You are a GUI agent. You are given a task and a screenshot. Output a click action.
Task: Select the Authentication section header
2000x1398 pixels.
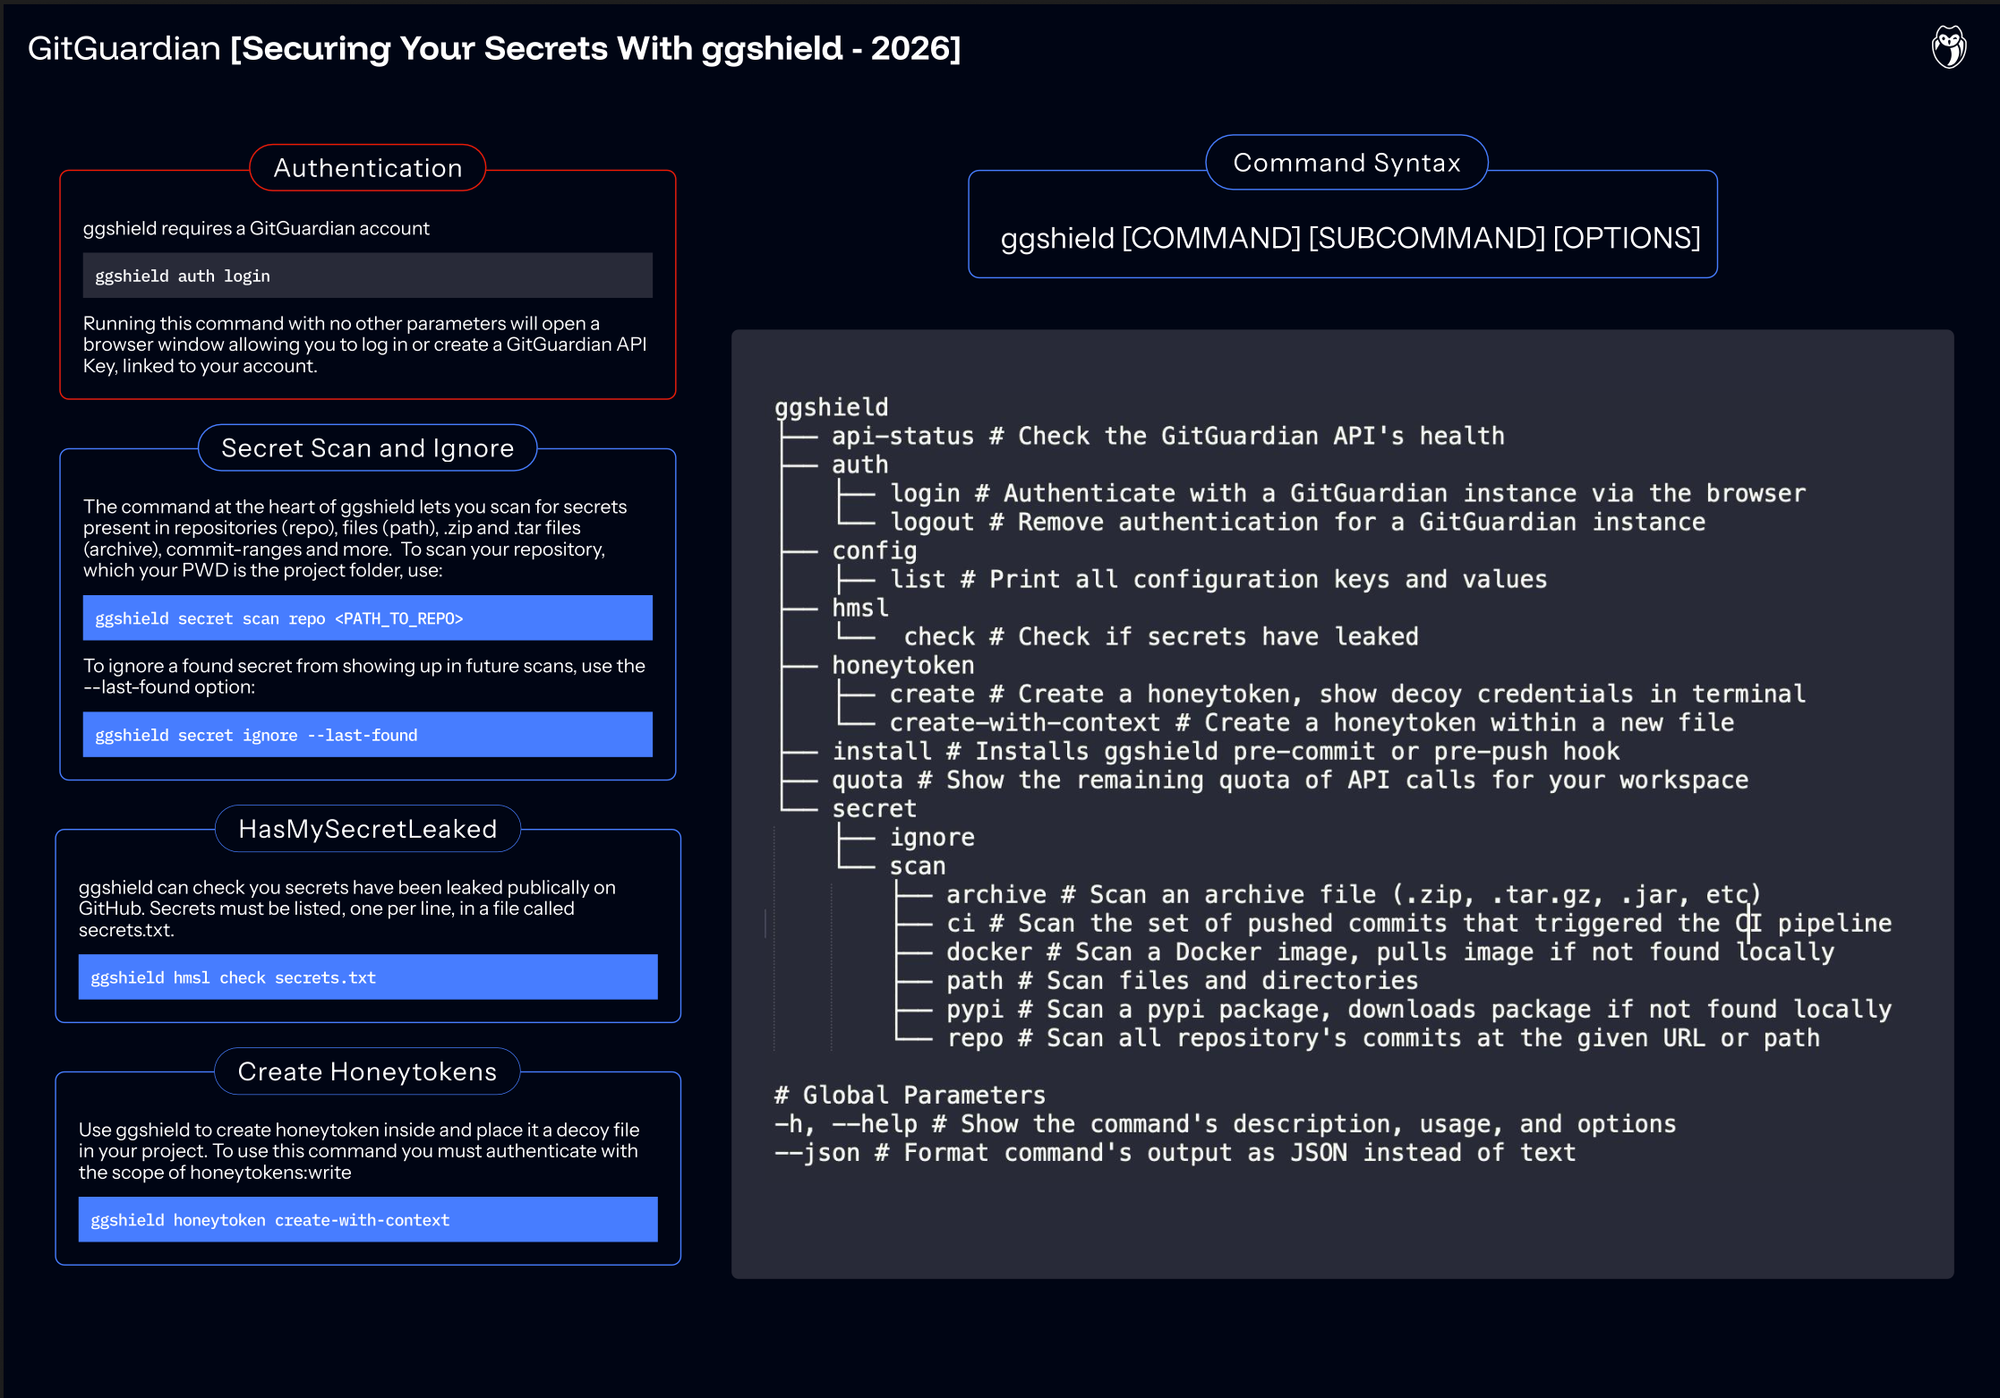click(367, 168)
